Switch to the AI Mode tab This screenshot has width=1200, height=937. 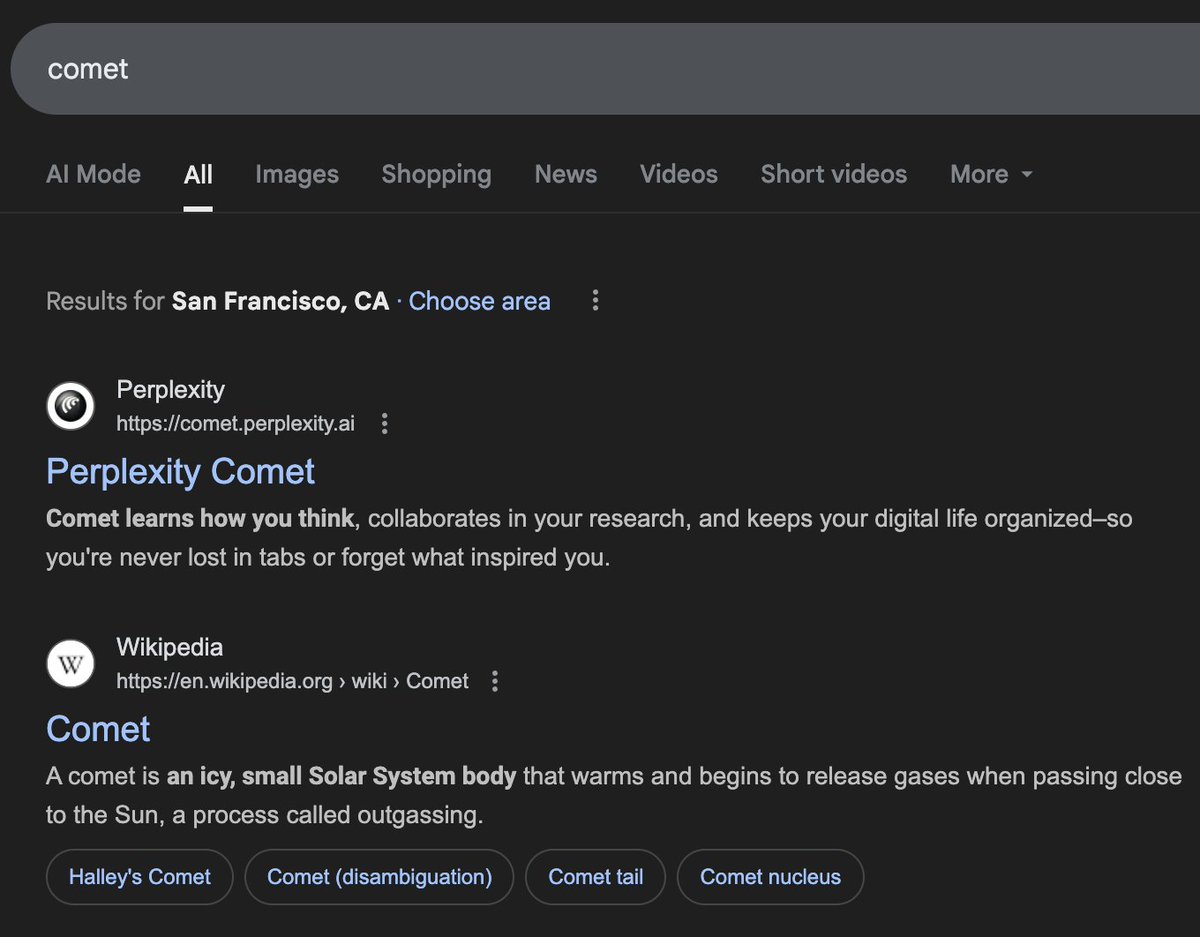[93, 174]
